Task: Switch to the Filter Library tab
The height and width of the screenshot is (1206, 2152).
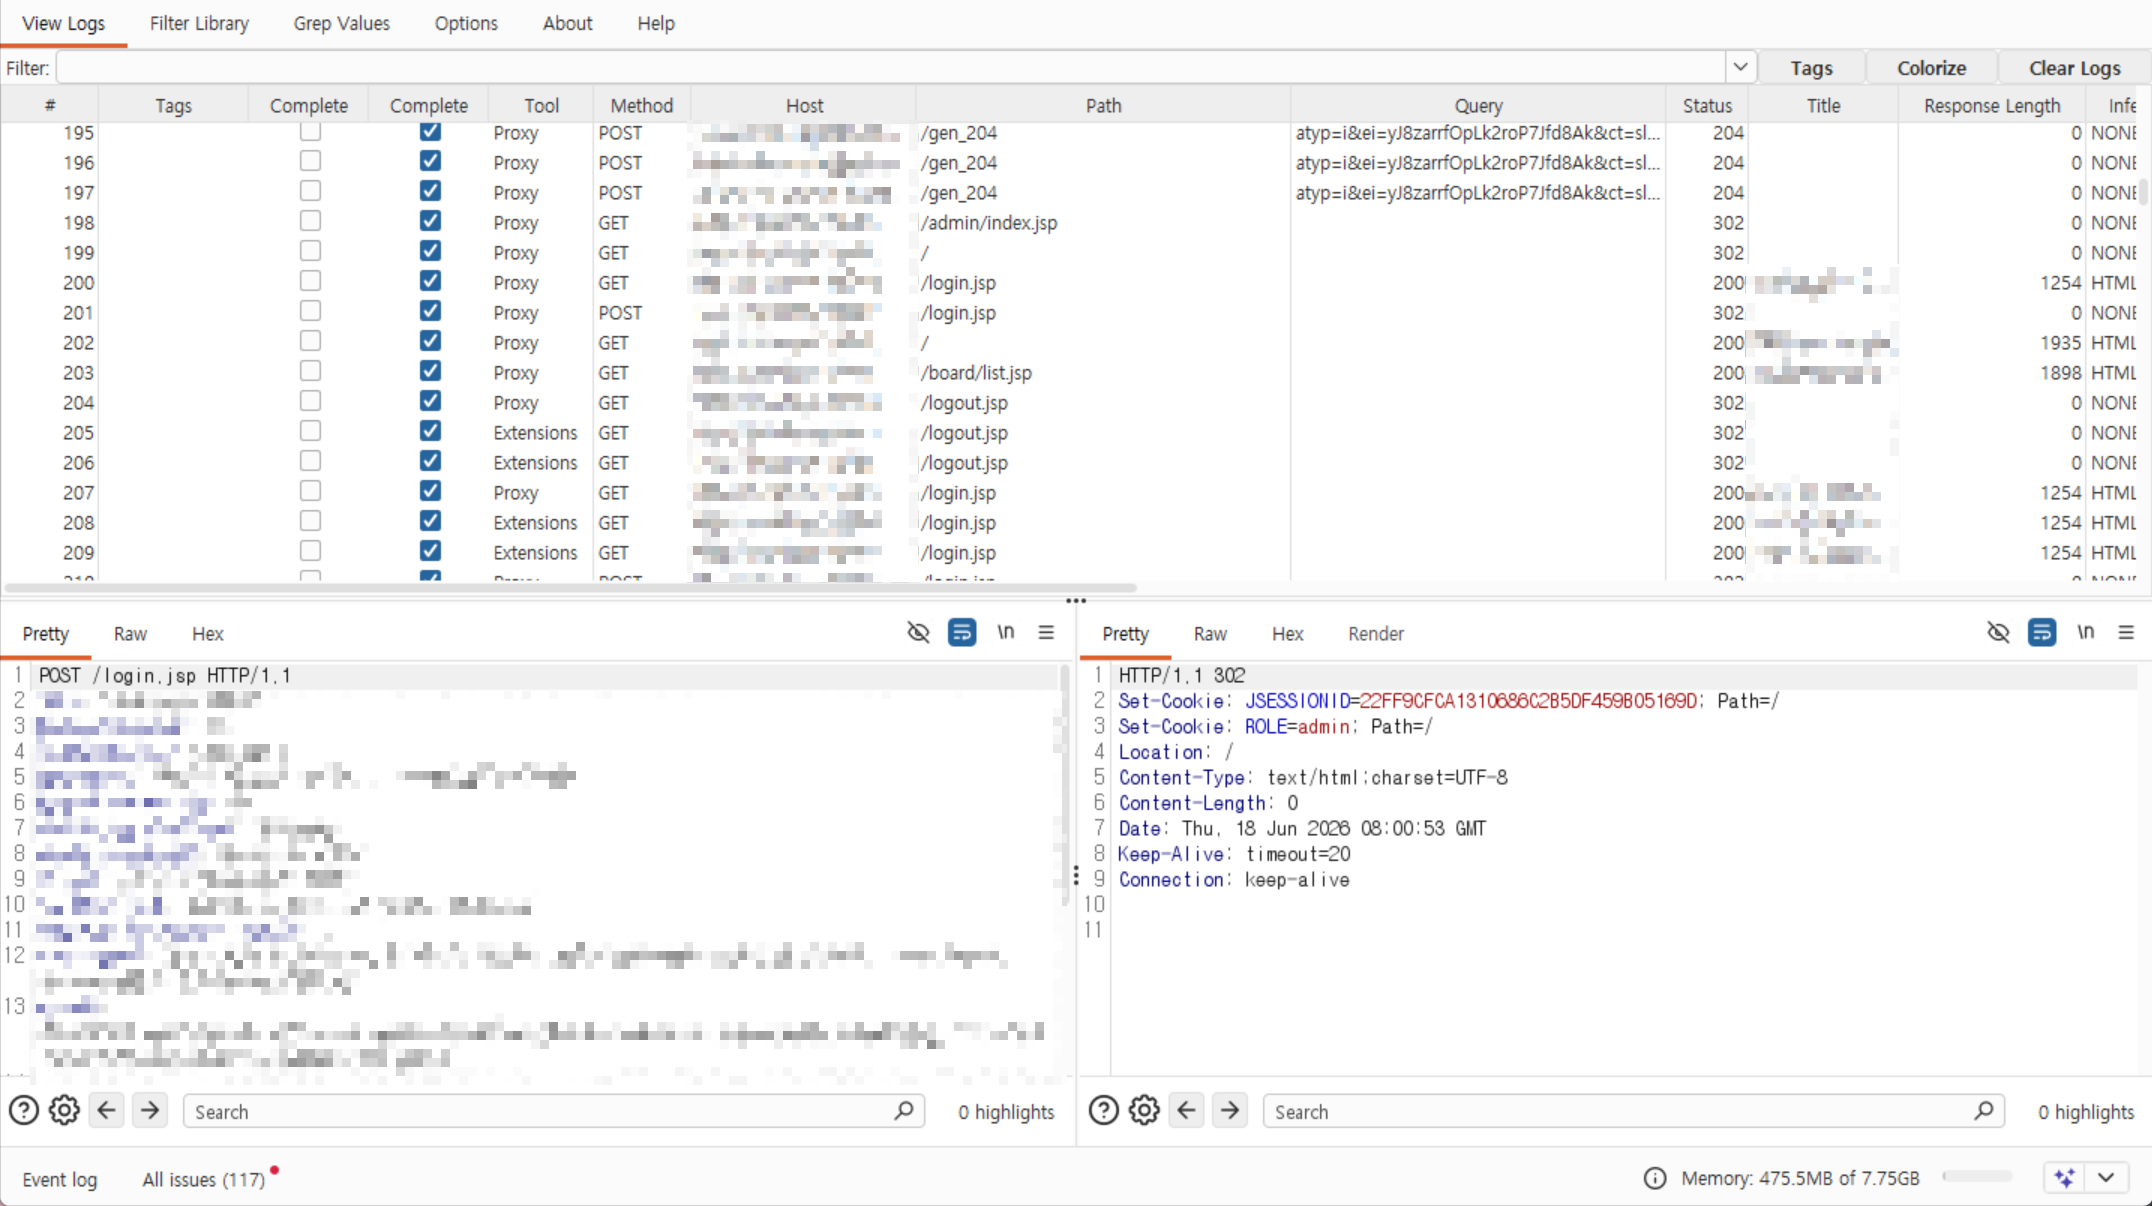Action: click(199, 23)
